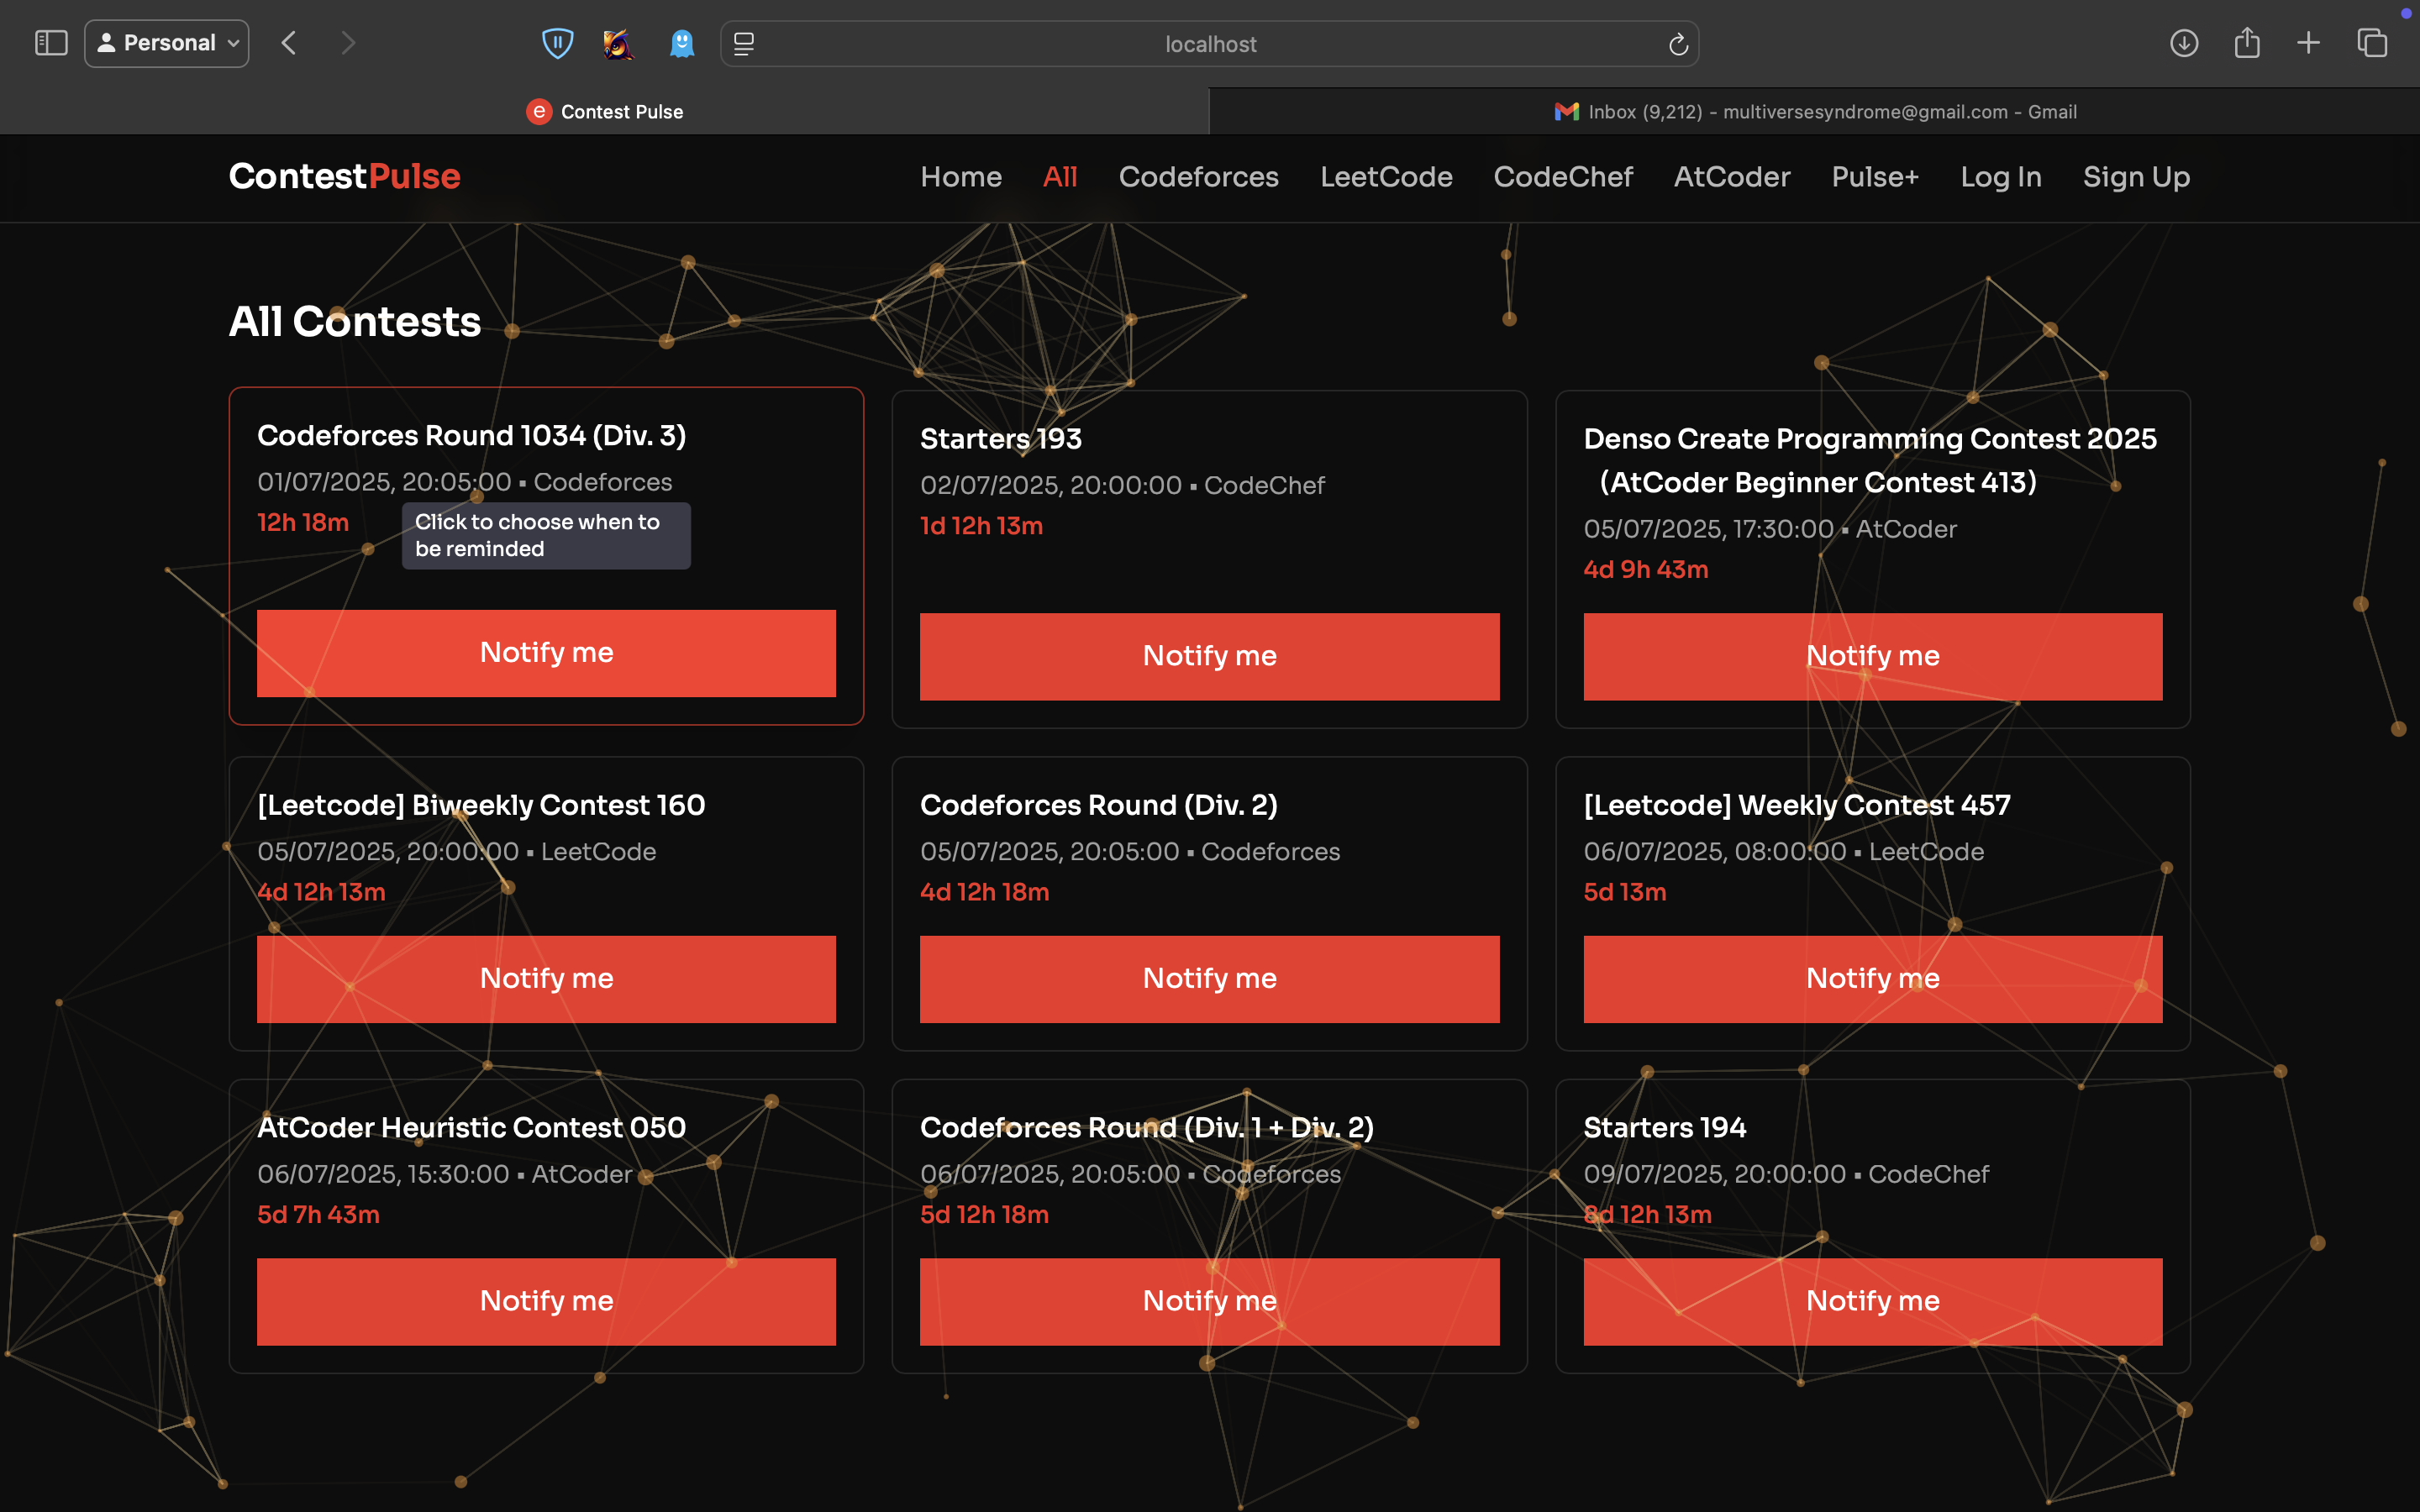2420x1512 pixels.
Task: Click the AtCoder Heuristic Contest 050 title
Action: point(471,1128)
